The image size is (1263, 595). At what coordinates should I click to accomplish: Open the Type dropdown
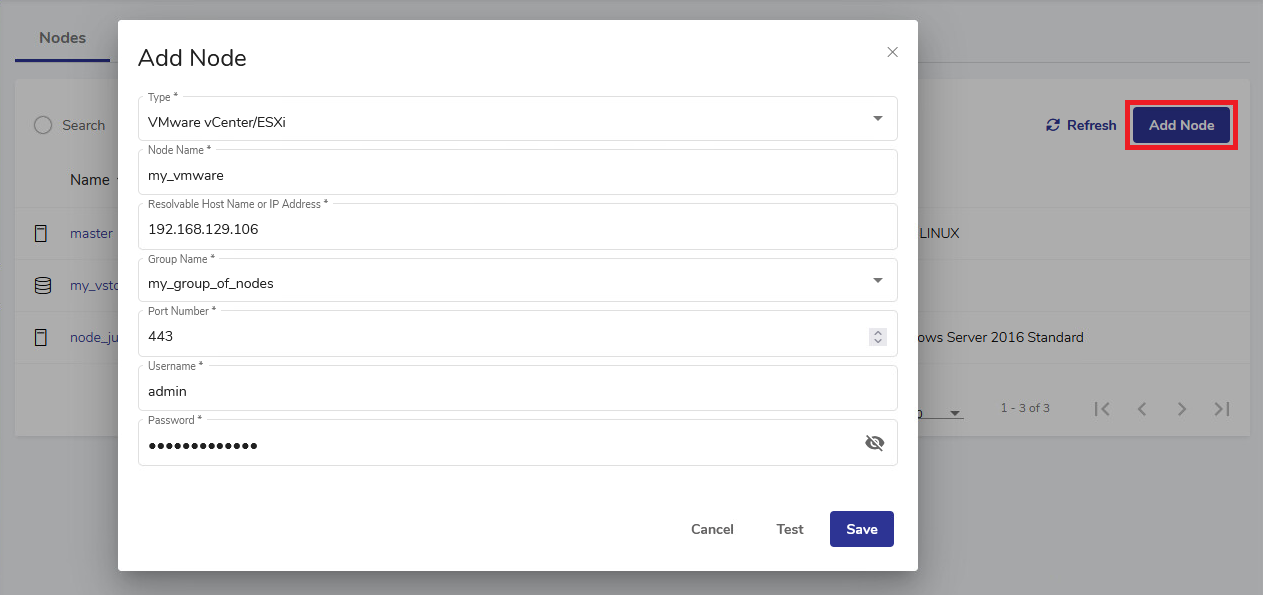point(877,119)
